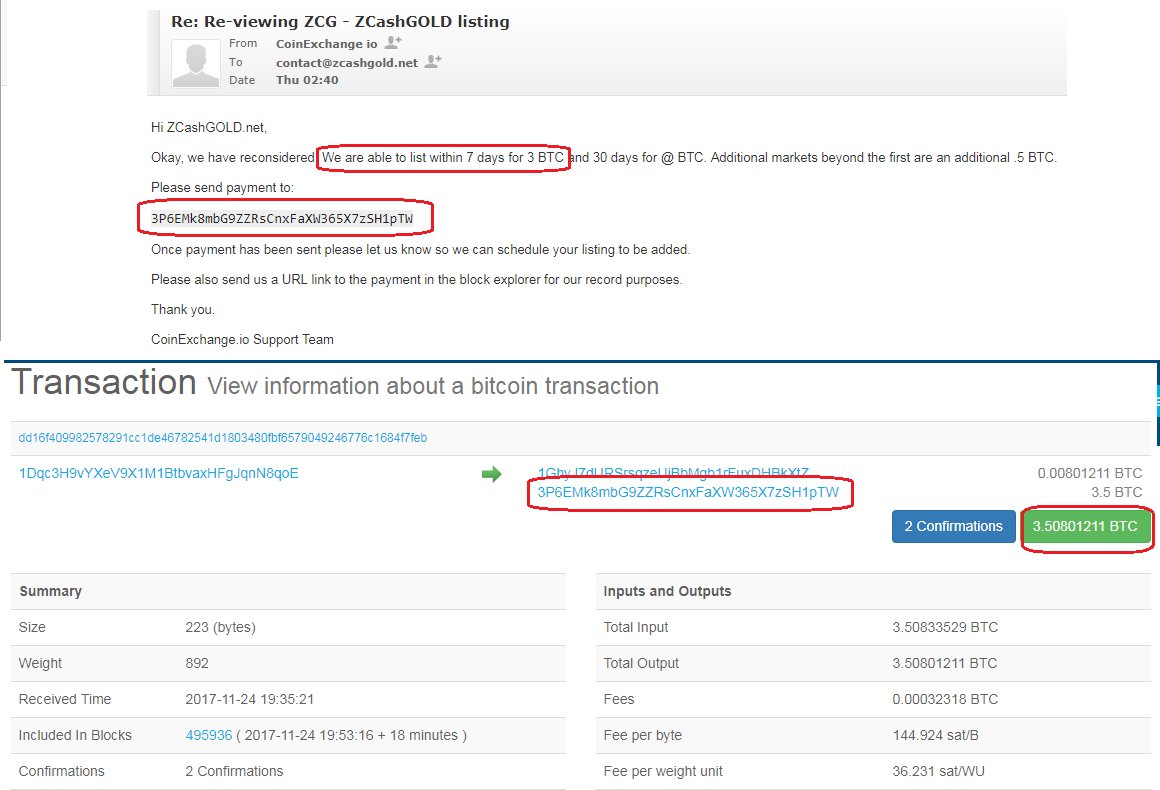
Task: Click the green transaction arrow icon
Action: point(491,474)
